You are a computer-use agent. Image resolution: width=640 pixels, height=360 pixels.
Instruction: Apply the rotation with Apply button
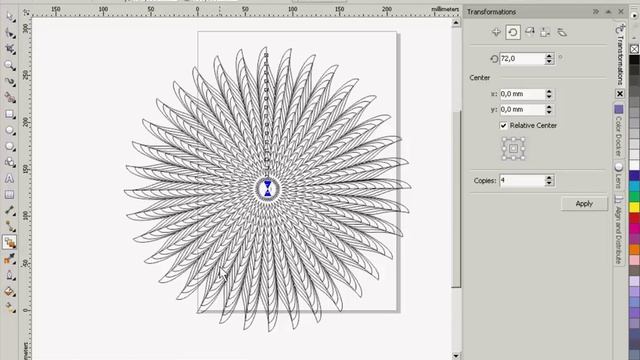click(584, 203)
